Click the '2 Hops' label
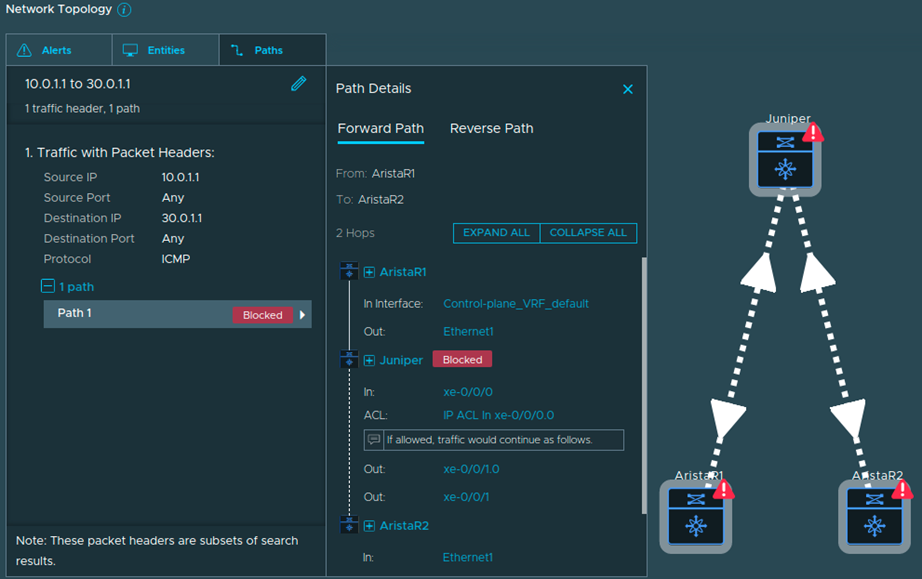 coord(355,233)
